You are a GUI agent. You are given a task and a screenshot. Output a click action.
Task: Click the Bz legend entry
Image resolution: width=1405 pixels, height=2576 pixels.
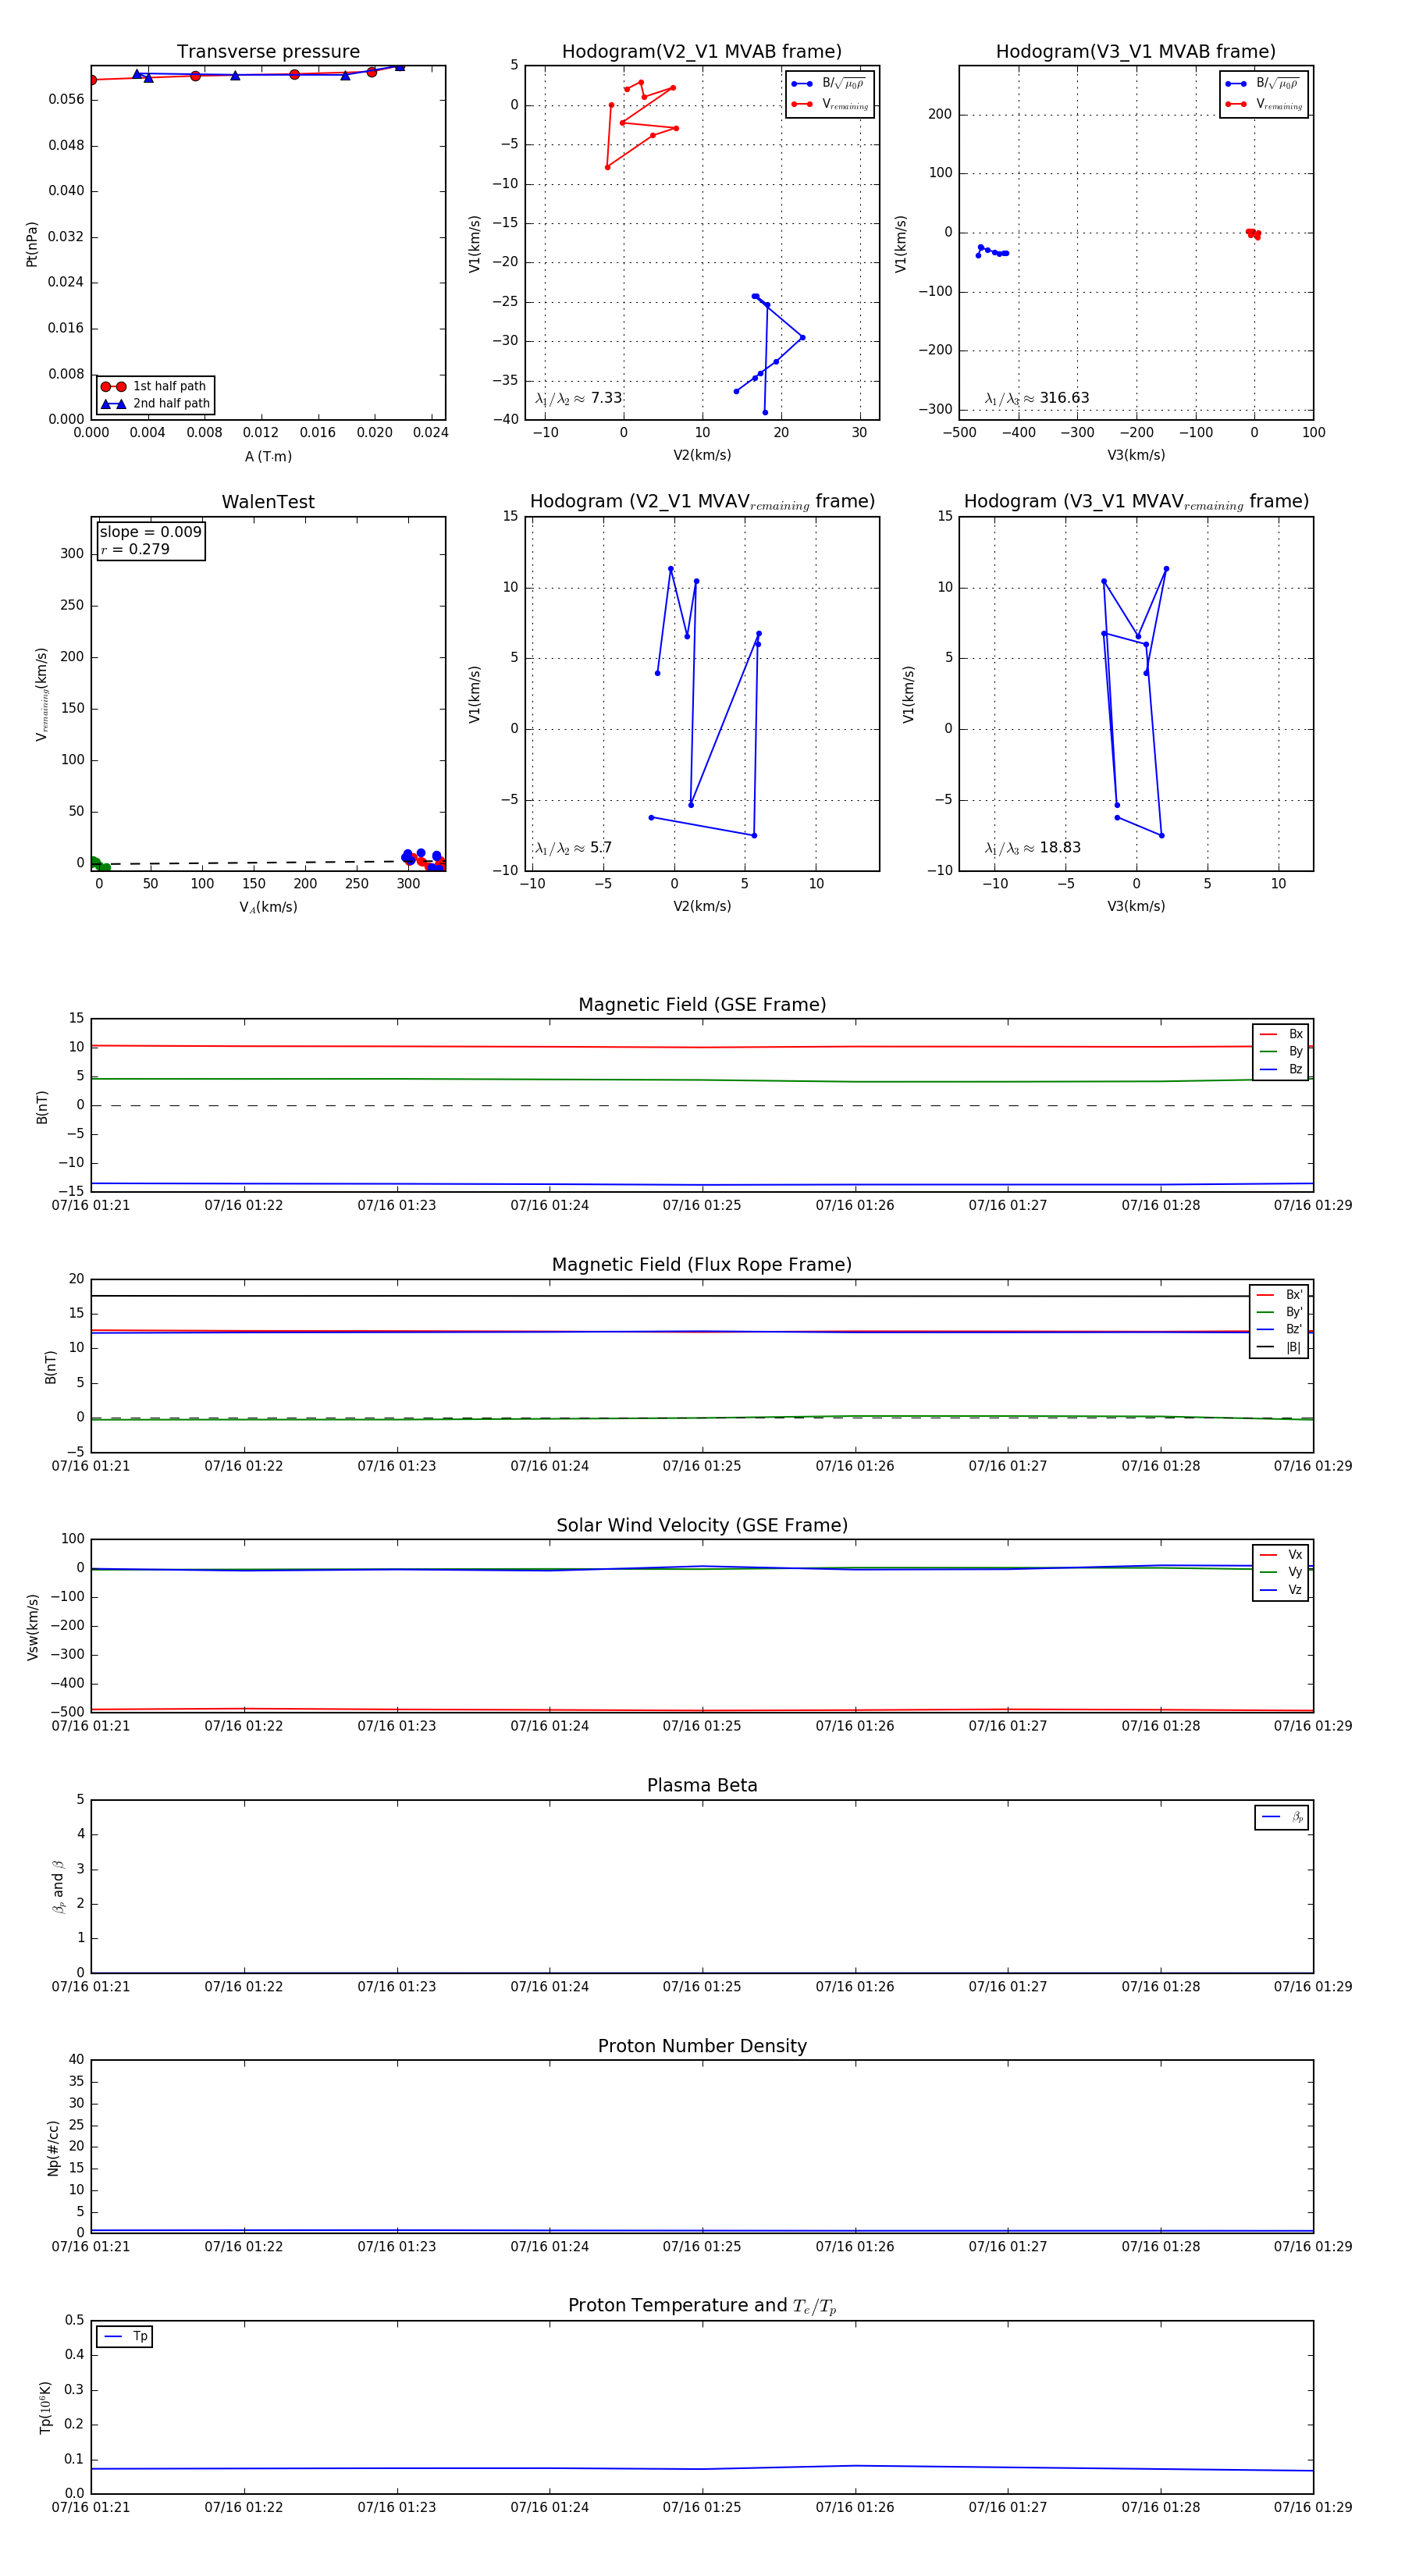[1281, 1069]
